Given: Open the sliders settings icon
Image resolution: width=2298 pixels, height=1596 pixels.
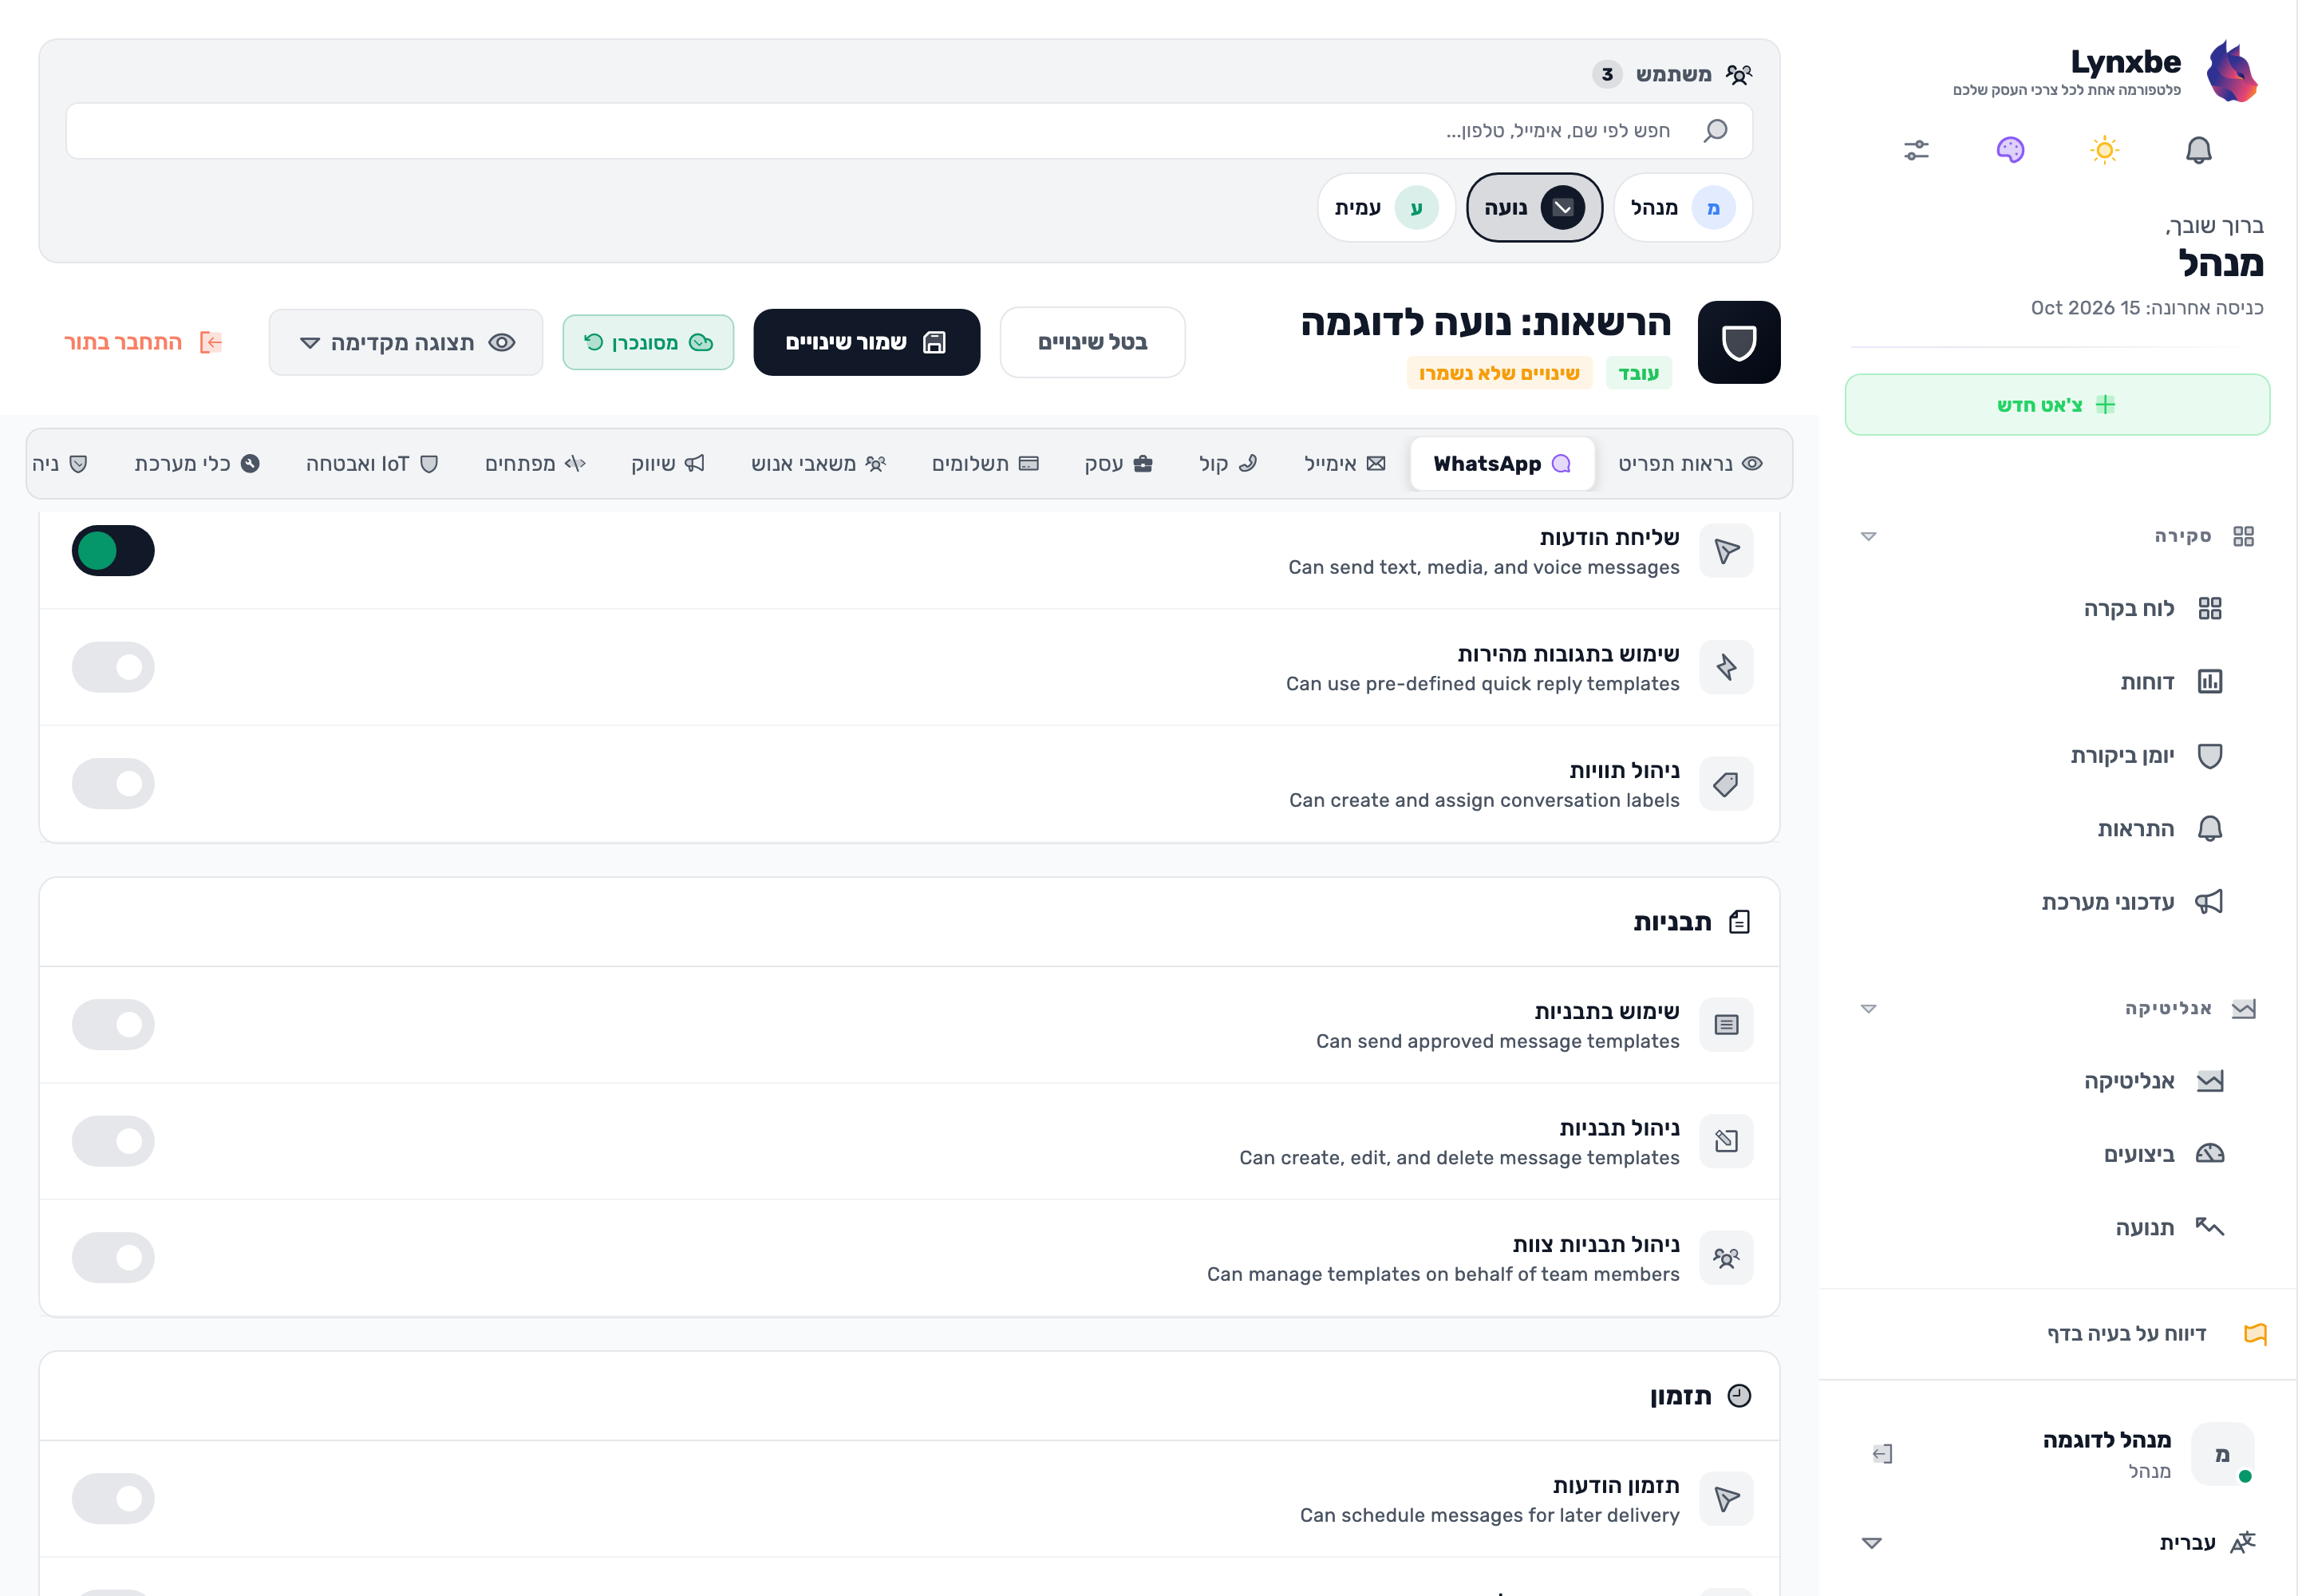Looking at the screenshot, I should click(x=1916, y=150).
